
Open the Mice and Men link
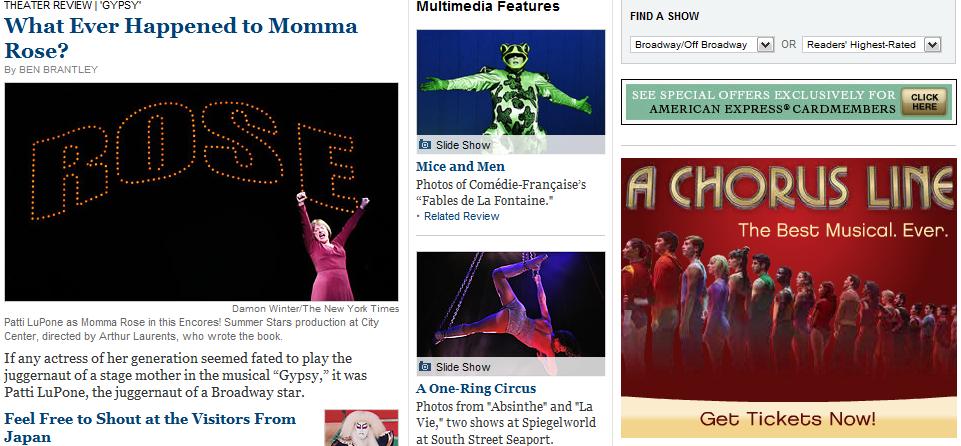(460, 167)
